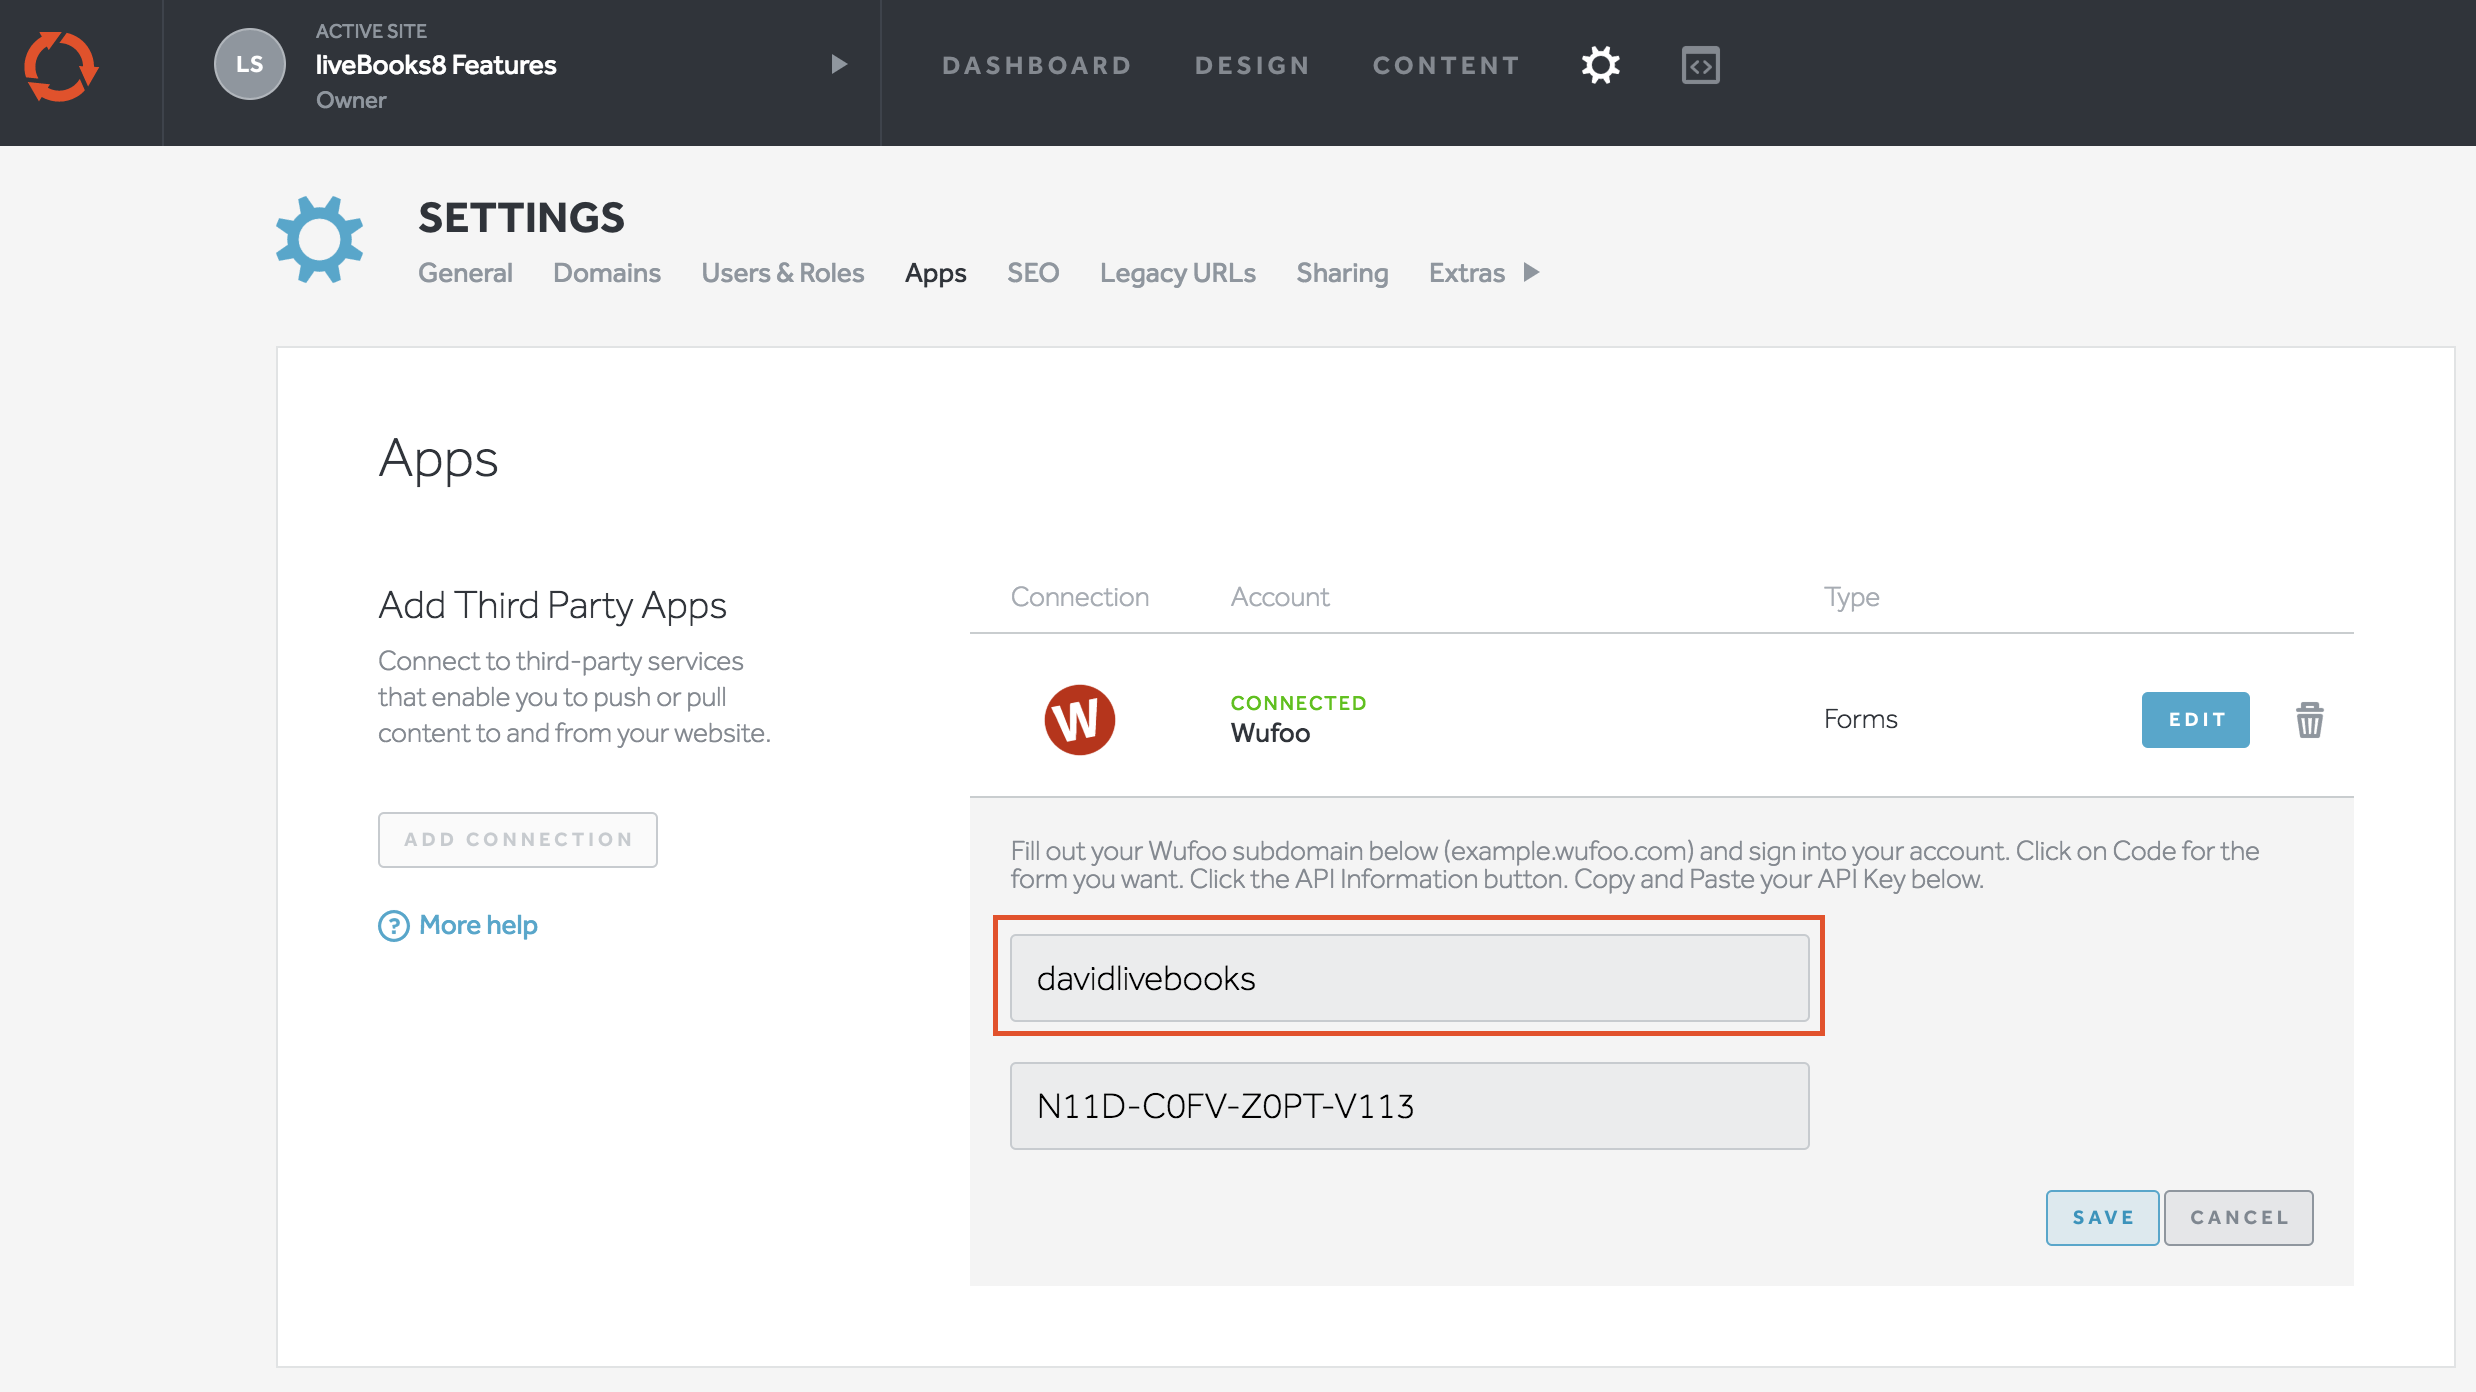Click the large blue Settings gear icon

coord(319,240)
